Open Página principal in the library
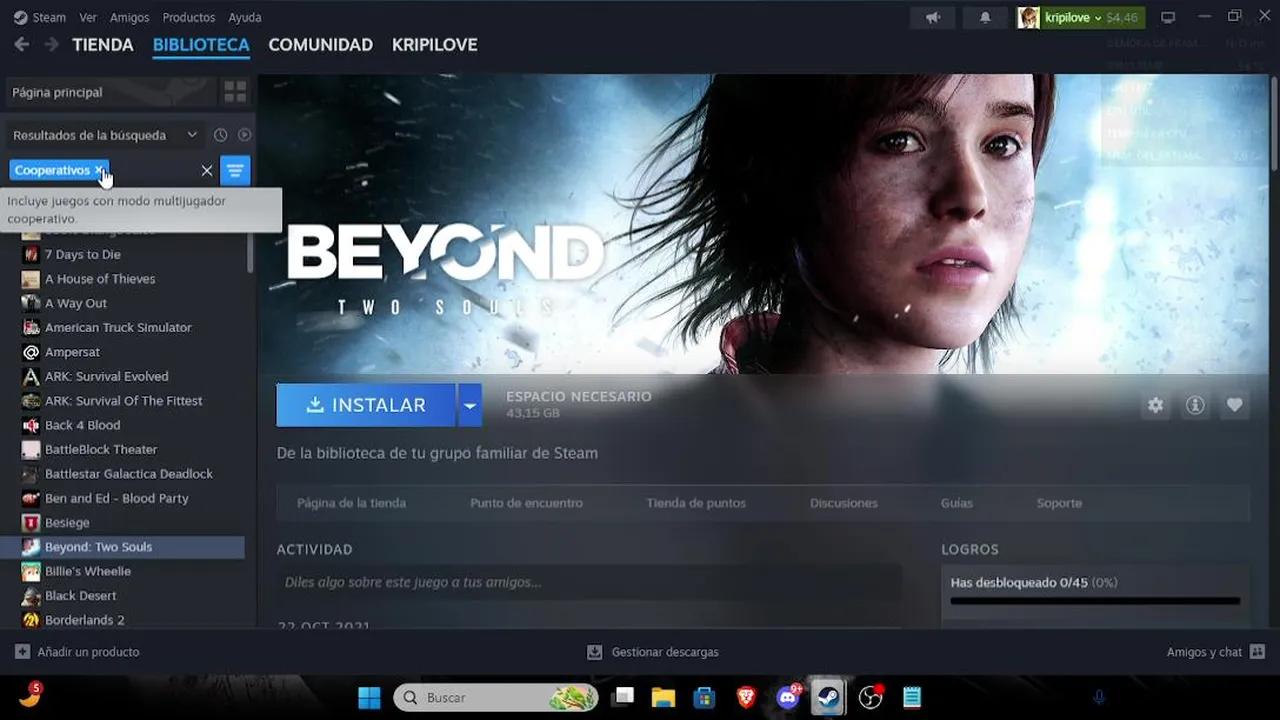Image resolution: width=1280 pixels, height=720 pixels. pyautogui.click(x=110, y=92)
